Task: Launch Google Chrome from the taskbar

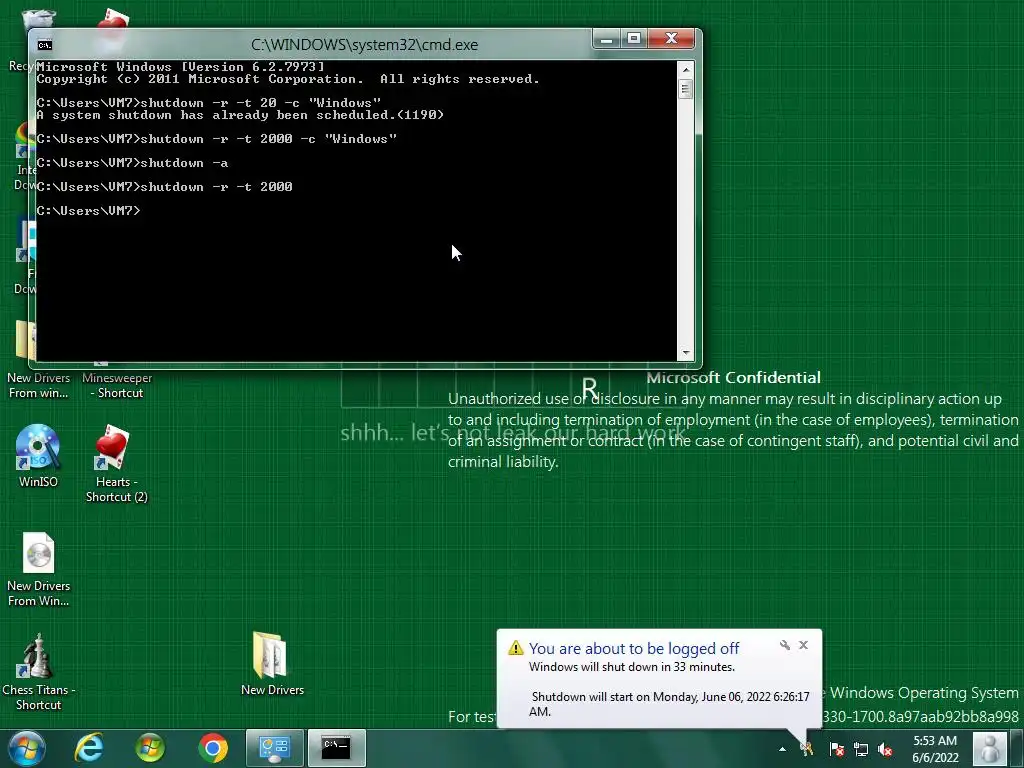Action: coord(213,748)
